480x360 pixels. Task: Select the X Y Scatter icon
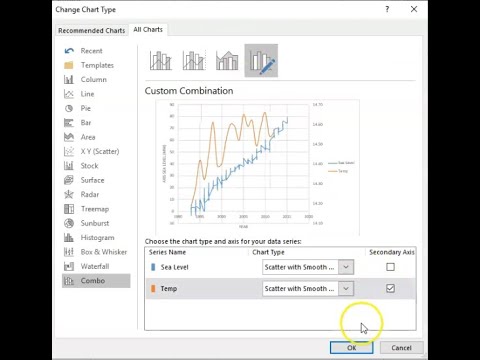tap(69, 151)
